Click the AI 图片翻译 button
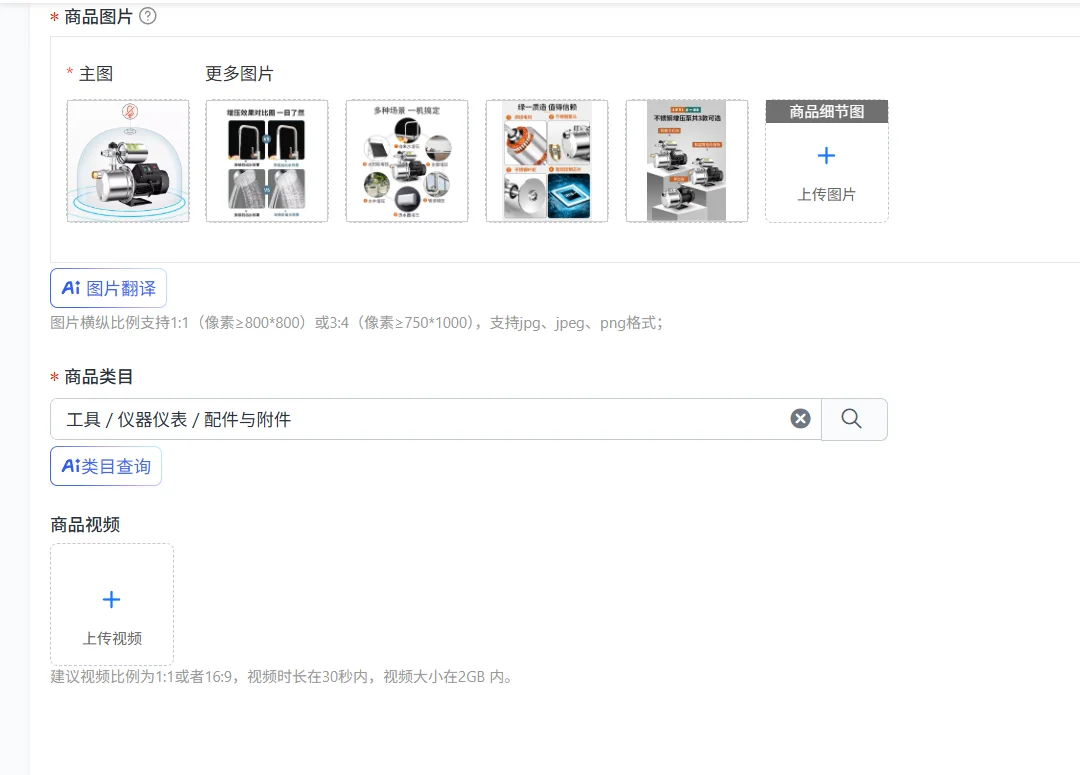The image size is (1080, 775). click(108, 288)
